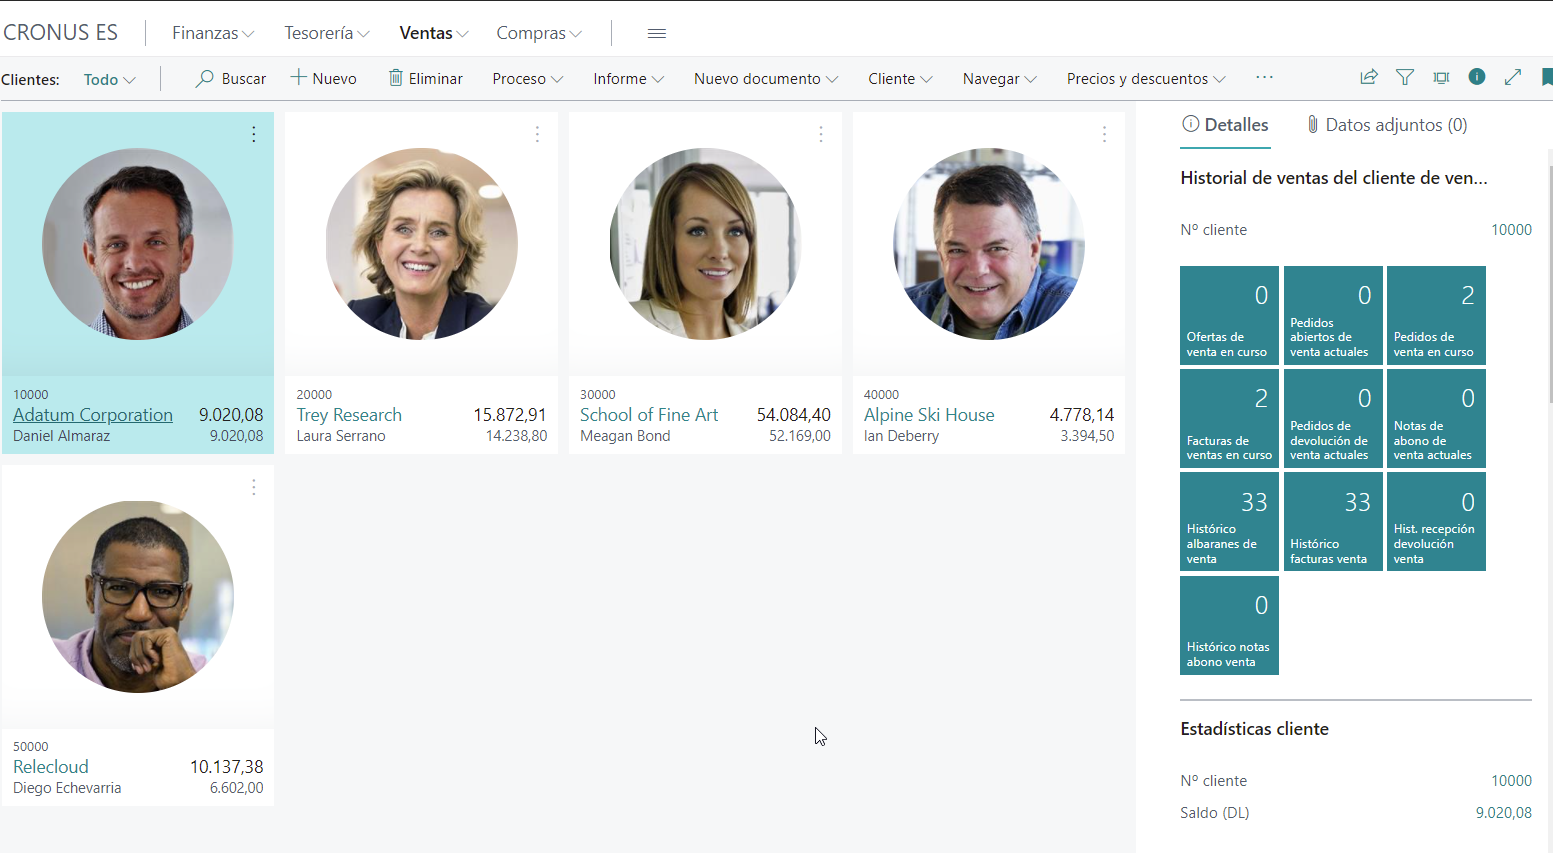The width and height of the screenshot is (1553, 853).
Task: Open the filter pane funnel icon
Action: coord(1405,77)
